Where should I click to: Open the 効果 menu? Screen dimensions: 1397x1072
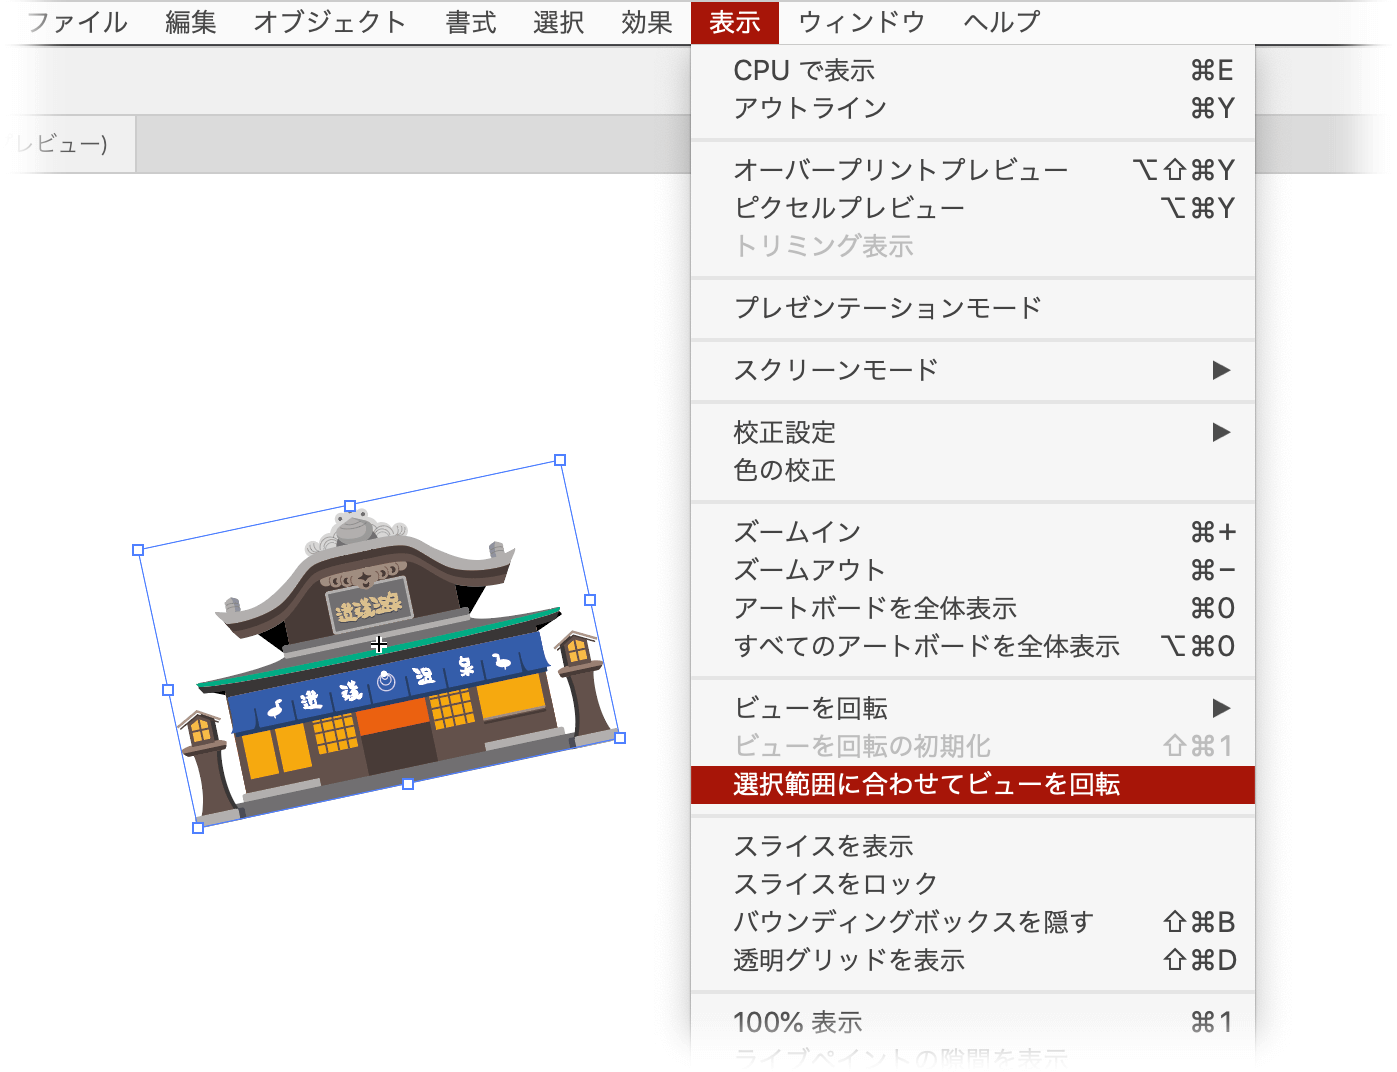click(646, 22)
